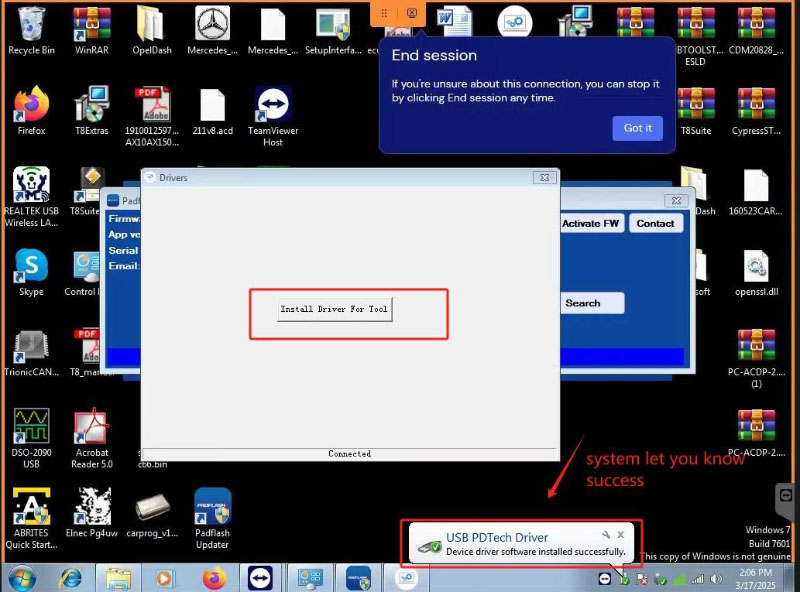Open Internet Explorer from the taskbar
This screenshot has width=800, height=592.
point(71,578)
